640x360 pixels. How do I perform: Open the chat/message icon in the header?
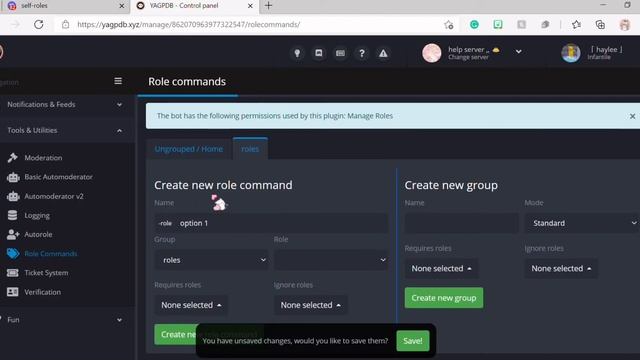319,53
